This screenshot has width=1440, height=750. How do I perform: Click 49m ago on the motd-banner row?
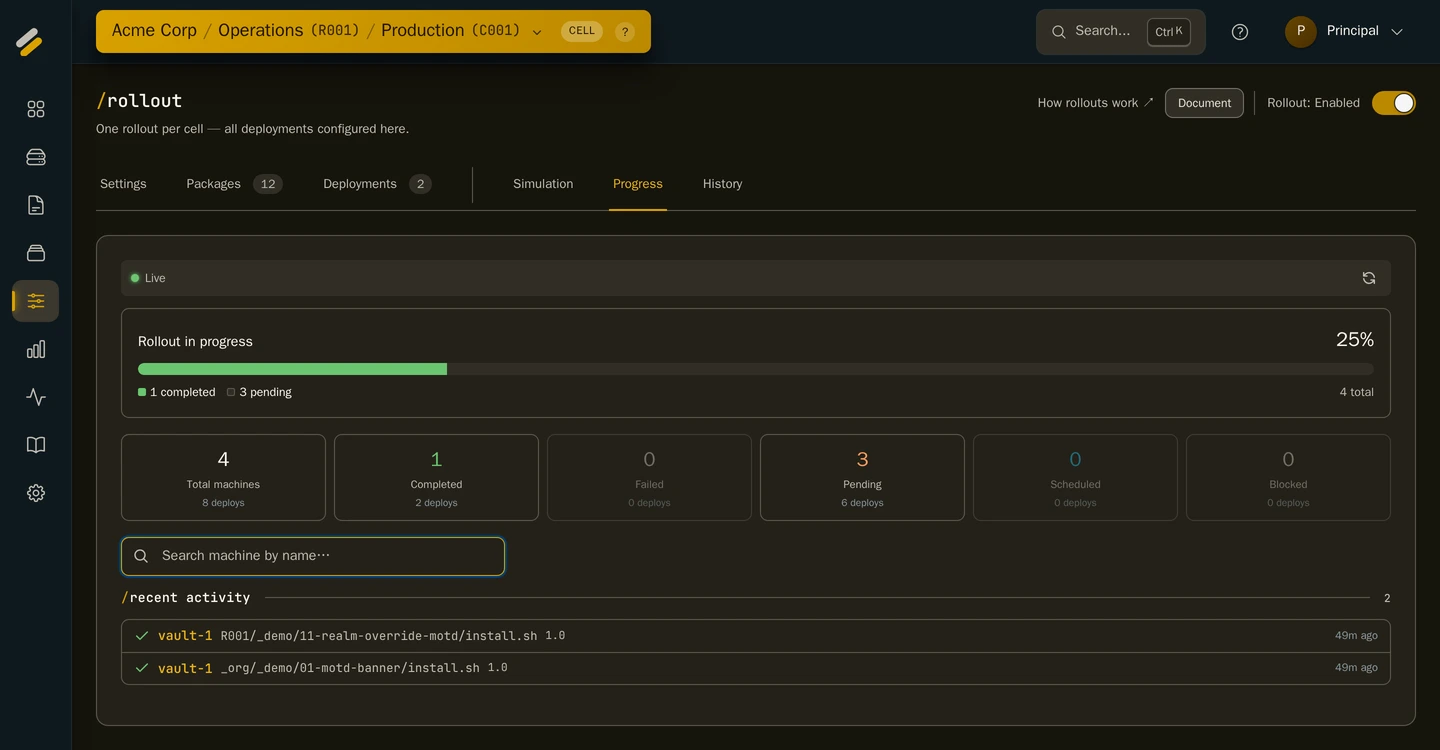click(1356, 668)
